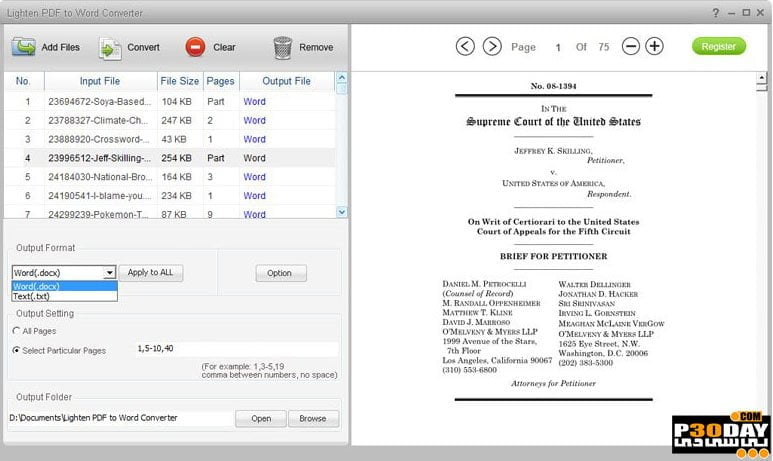773x461 pixels.
Task: Click Word link in row 5
Action: 254,177
